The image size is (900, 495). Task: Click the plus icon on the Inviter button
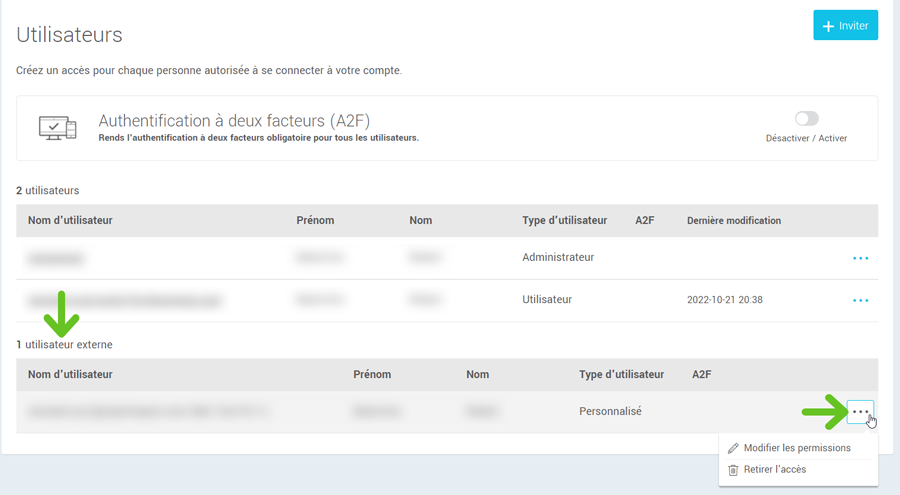(828, 26)
